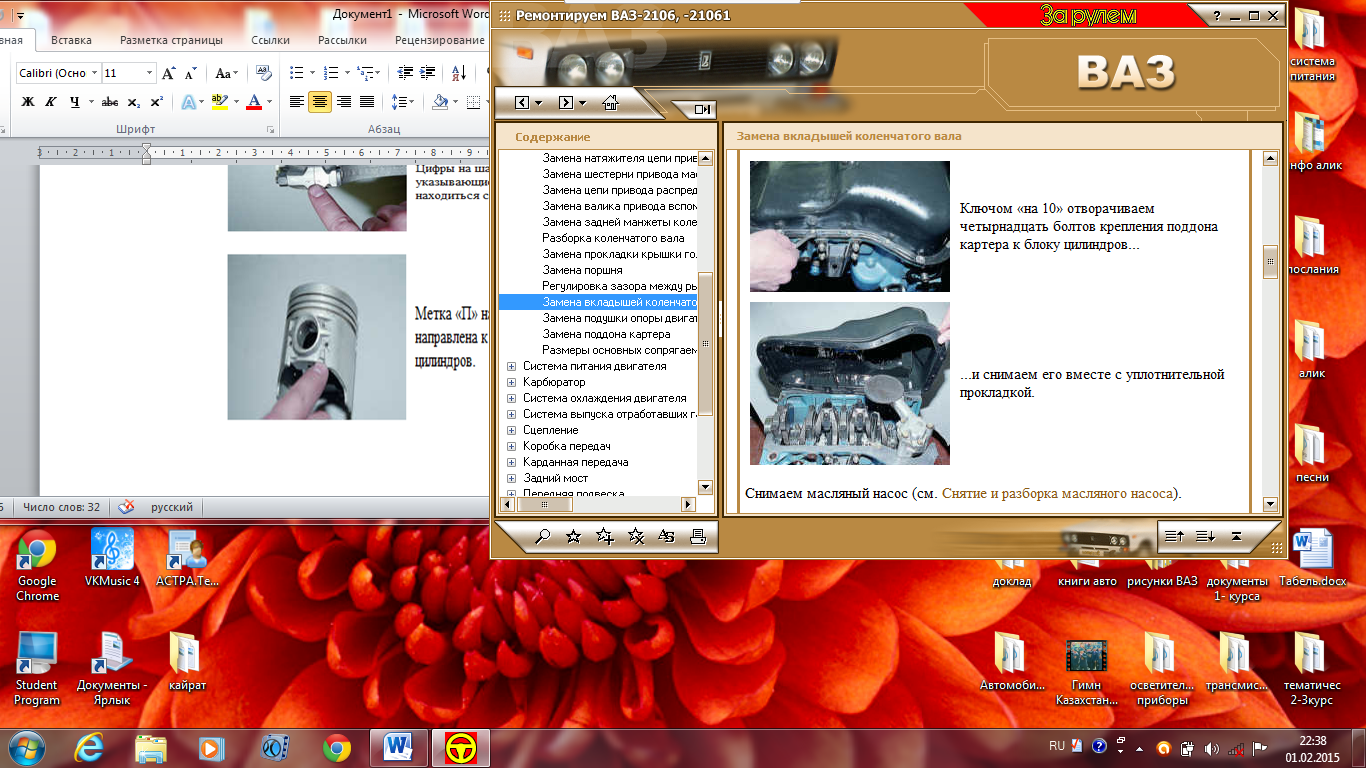Decrease paragraph indent in Word
Image resolution: width=1366 pixels, height=768 pixels.
tap(405, 73)
